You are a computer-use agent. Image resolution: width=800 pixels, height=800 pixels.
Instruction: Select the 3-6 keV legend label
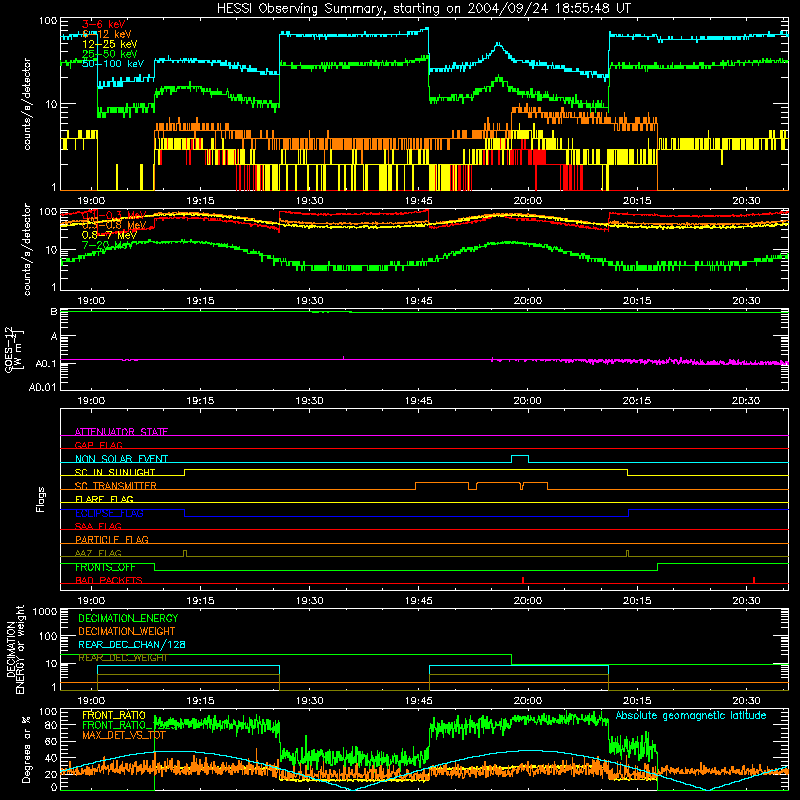(104, 24)
